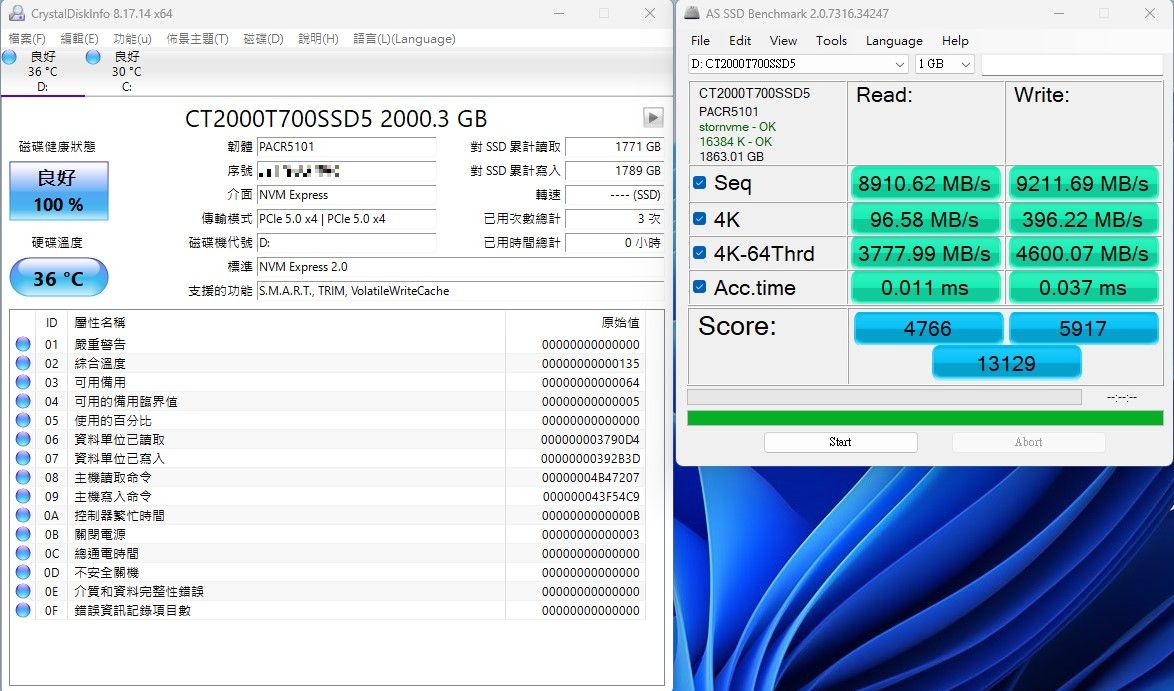Image resolution: width=1174 pixels, height=691 pixels.
Task: Click status orb for attribute 06
Action: tap(23, 439)
